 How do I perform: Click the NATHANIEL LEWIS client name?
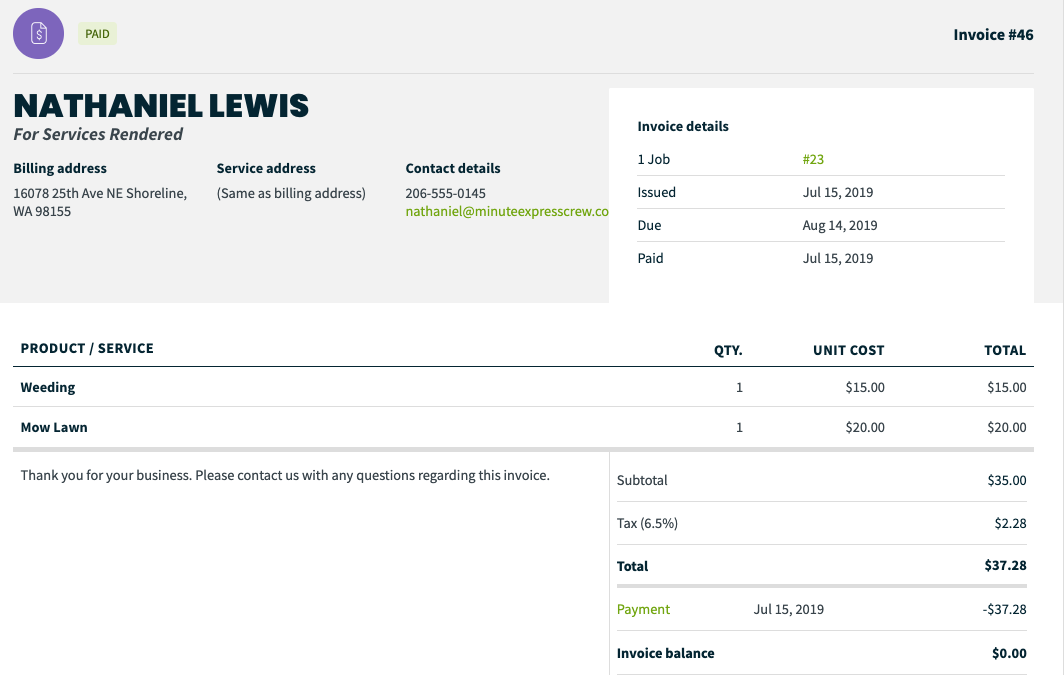click(161, 106)
